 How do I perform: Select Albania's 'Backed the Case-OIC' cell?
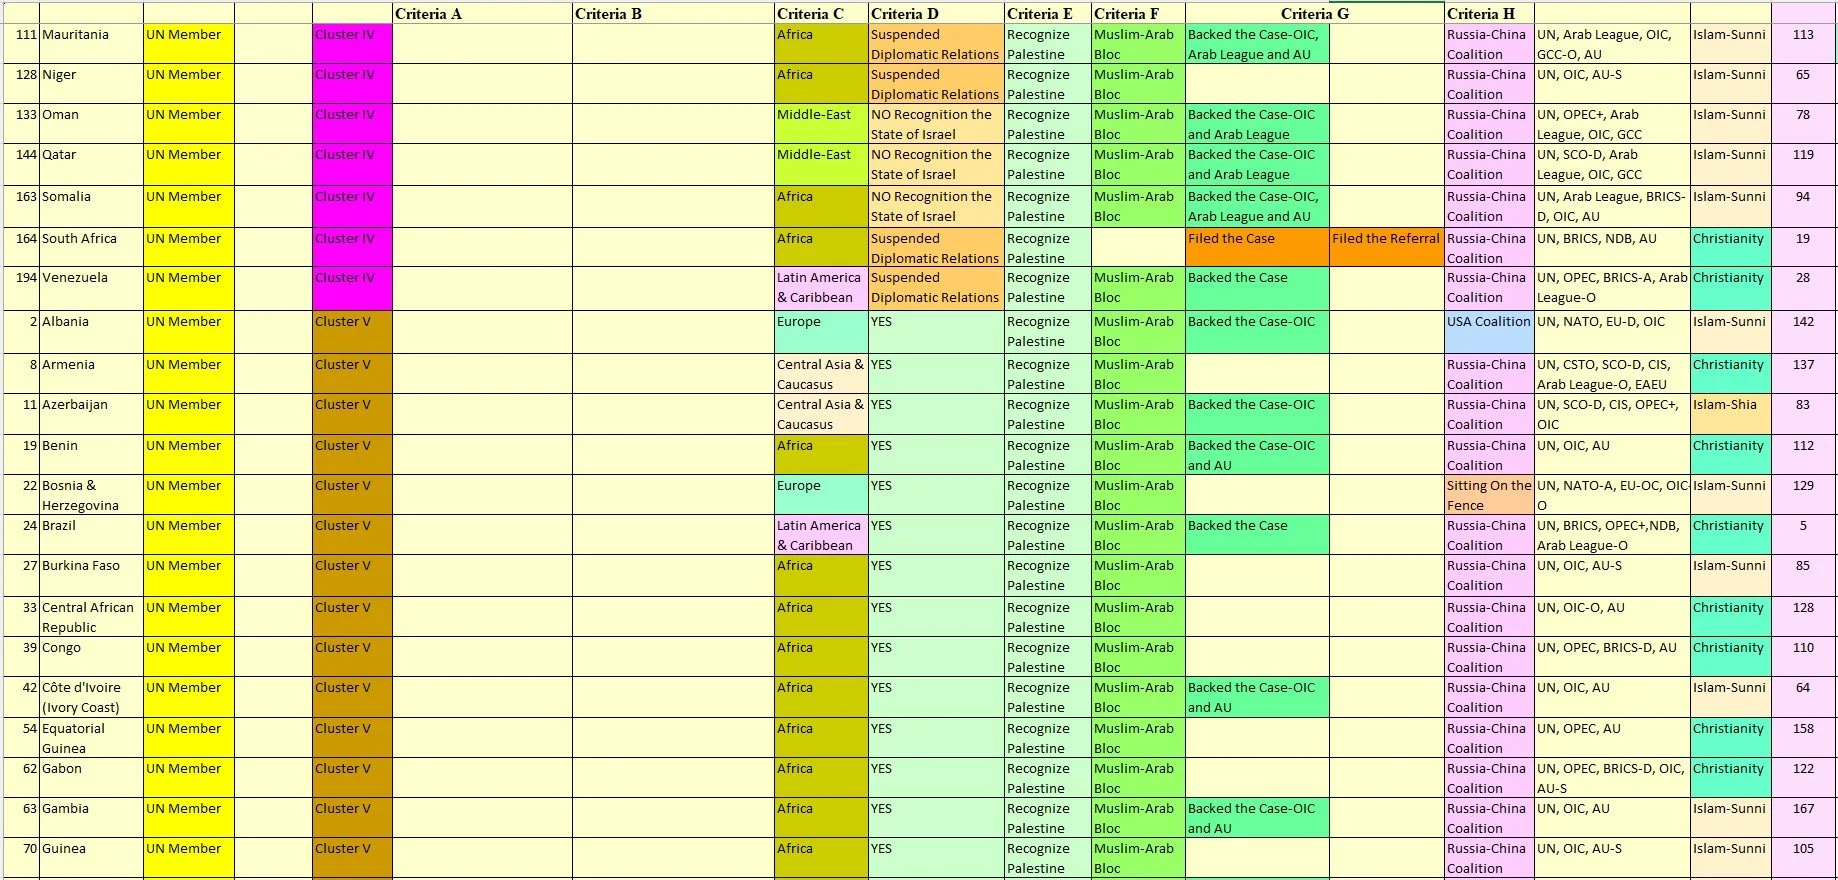tap(1257, 332)
